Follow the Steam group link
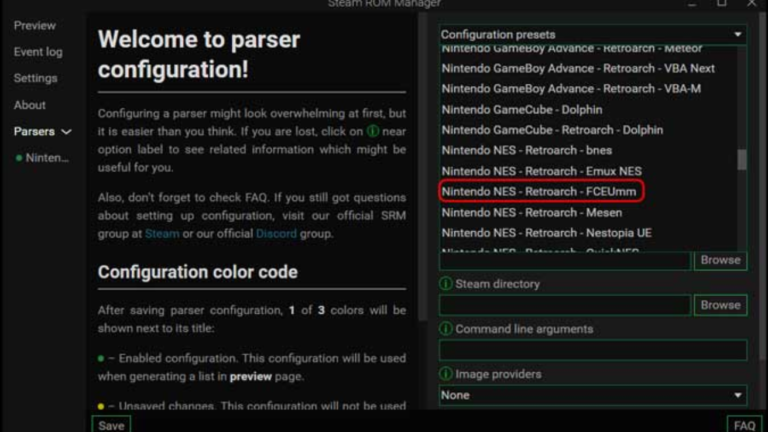Screen dimensions: 768x432 (x=162, y=234)
